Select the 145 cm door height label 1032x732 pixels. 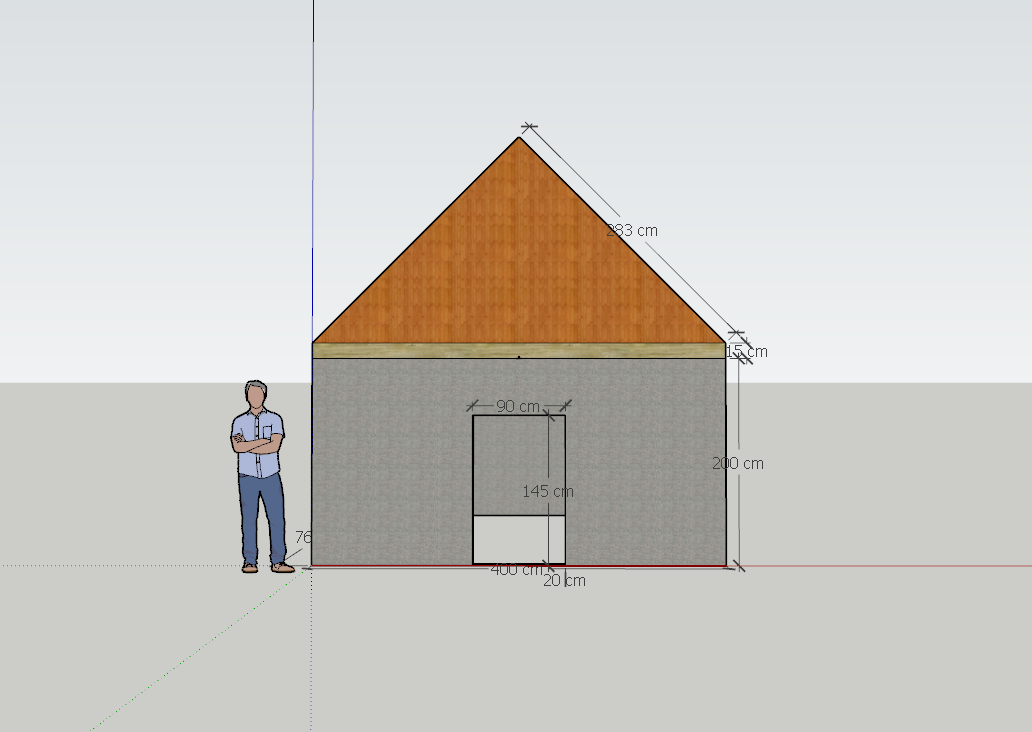[547, 491]
